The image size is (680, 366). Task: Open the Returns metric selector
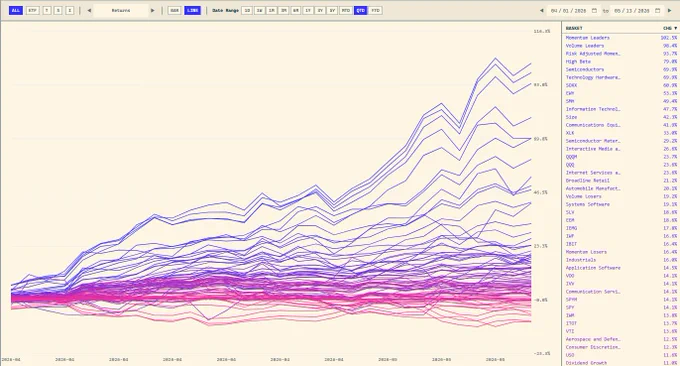click(x=121, y=10)
